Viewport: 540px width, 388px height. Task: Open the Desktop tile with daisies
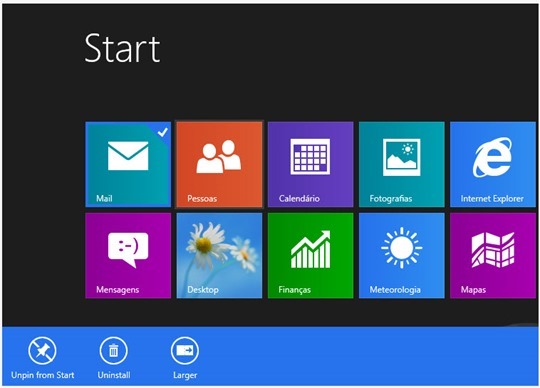point(219,255)
